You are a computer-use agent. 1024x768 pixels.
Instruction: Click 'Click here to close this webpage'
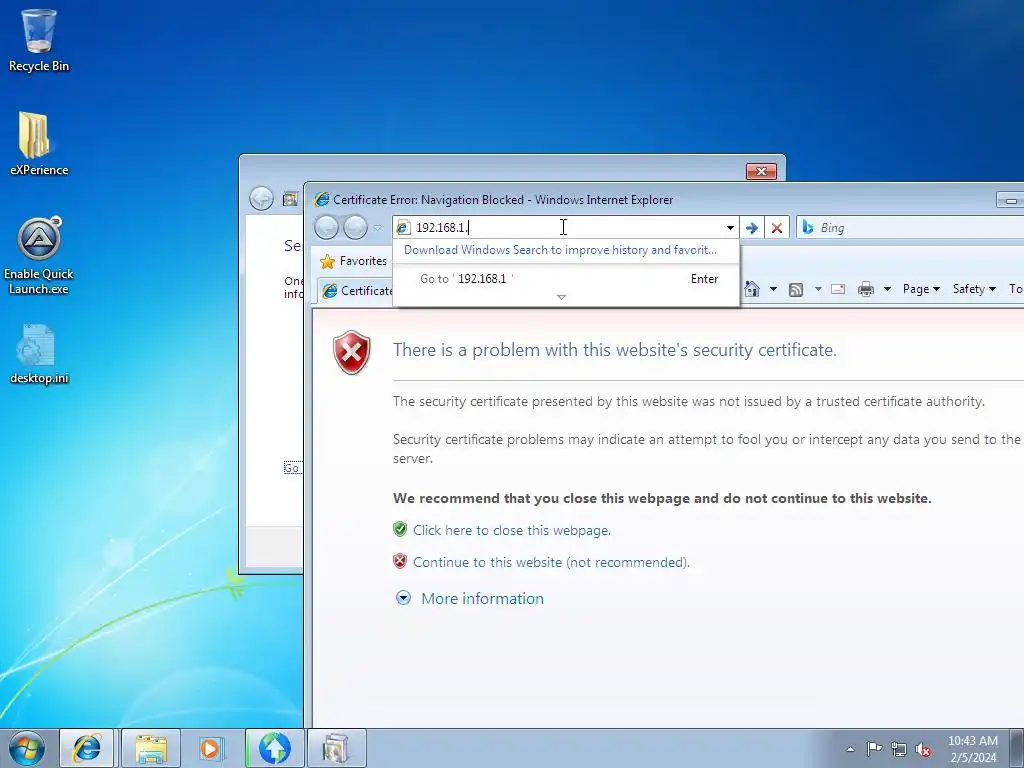(x=512, y=530)
